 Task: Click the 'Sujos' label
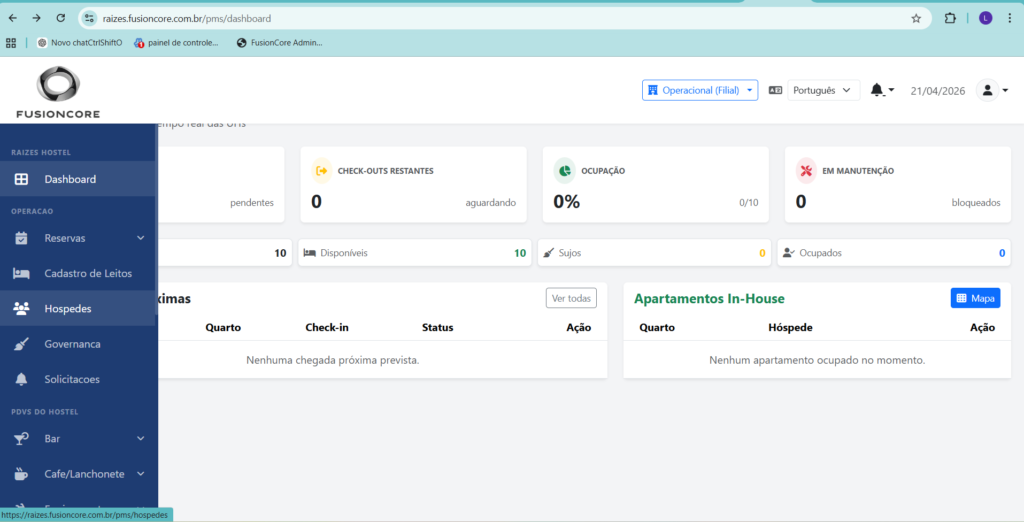569,253
